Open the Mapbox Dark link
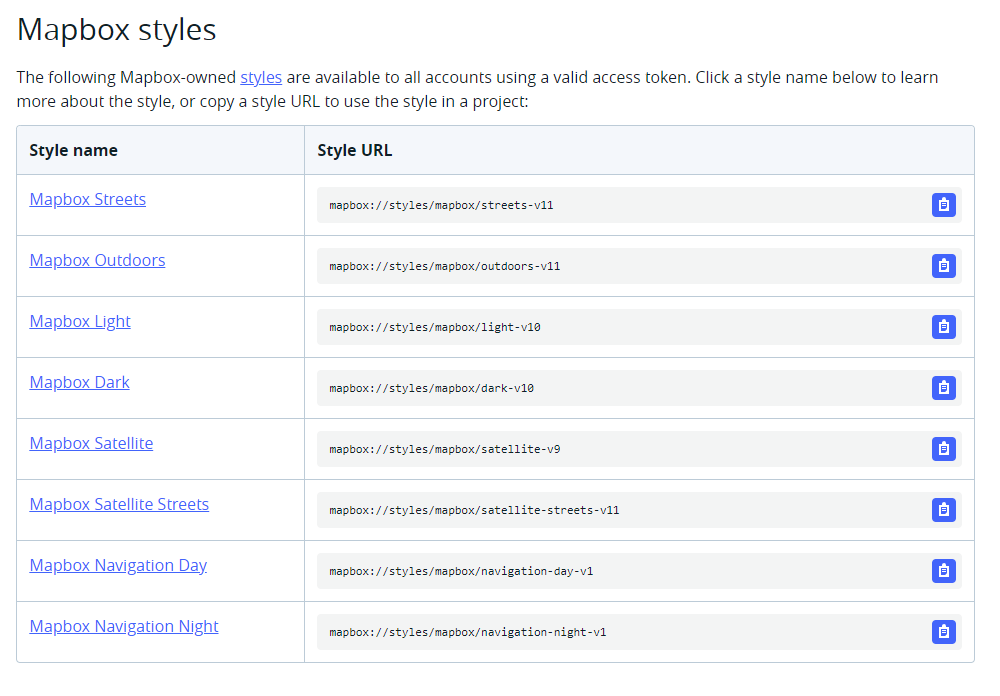 tap(79, 382)
